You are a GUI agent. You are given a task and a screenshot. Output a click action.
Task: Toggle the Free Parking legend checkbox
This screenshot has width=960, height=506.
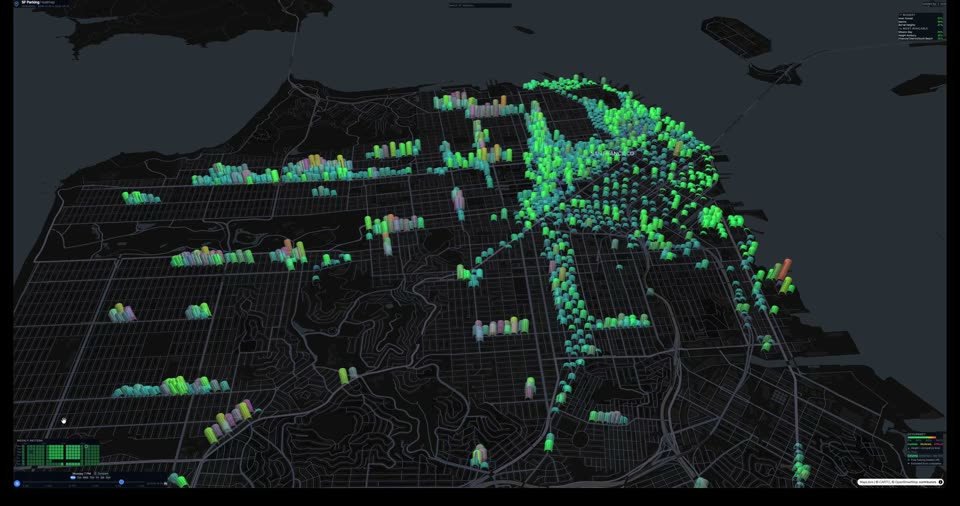click(909, 460)
